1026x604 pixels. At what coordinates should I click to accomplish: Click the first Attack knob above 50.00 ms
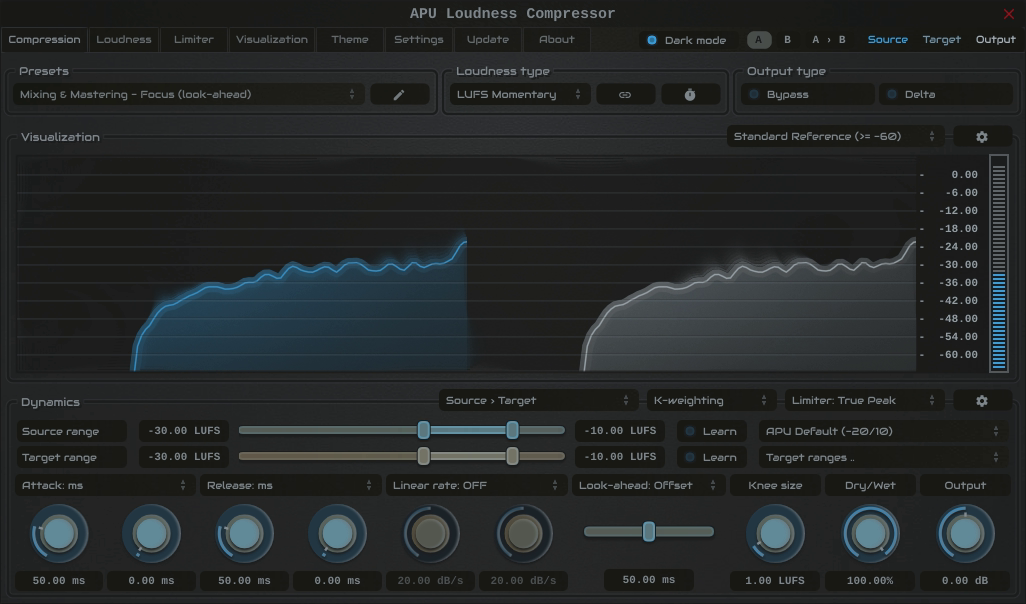(x=59, y=534)
